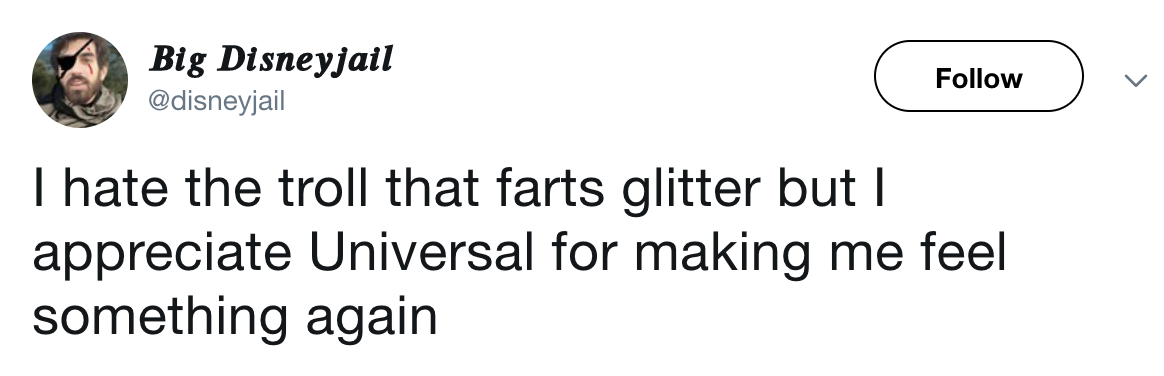Click 'something again' on last tweet line

pyautogui.click(x=235, y=317)
